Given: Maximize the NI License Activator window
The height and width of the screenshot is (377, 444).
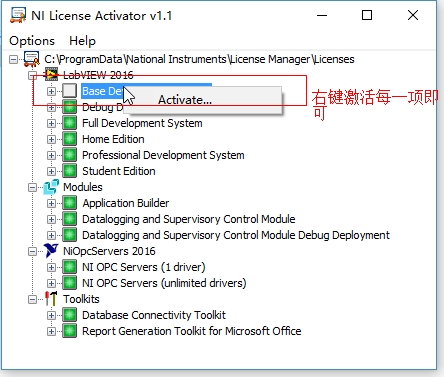Looking at the screenshot, I should (x=367, y=15).
